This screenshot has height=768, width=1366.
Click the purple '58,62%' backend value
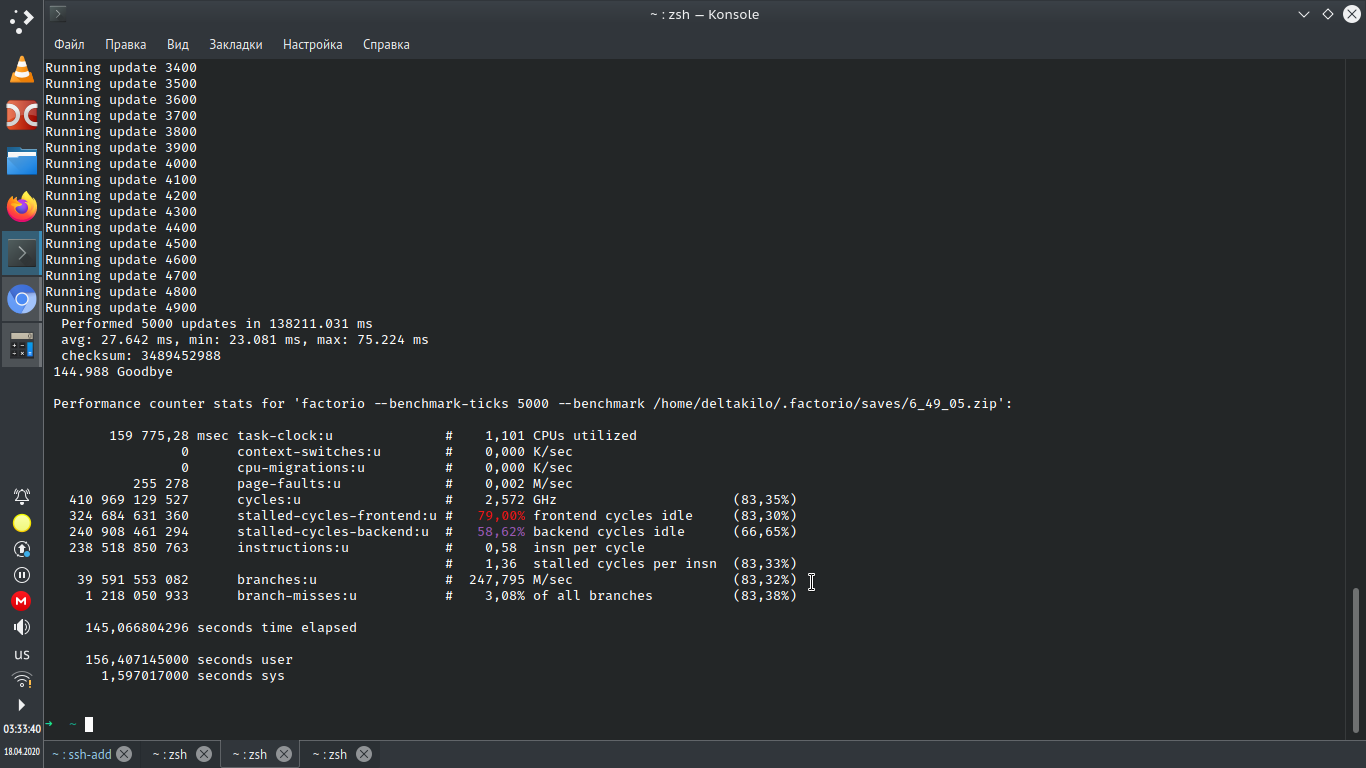(501, 532)
